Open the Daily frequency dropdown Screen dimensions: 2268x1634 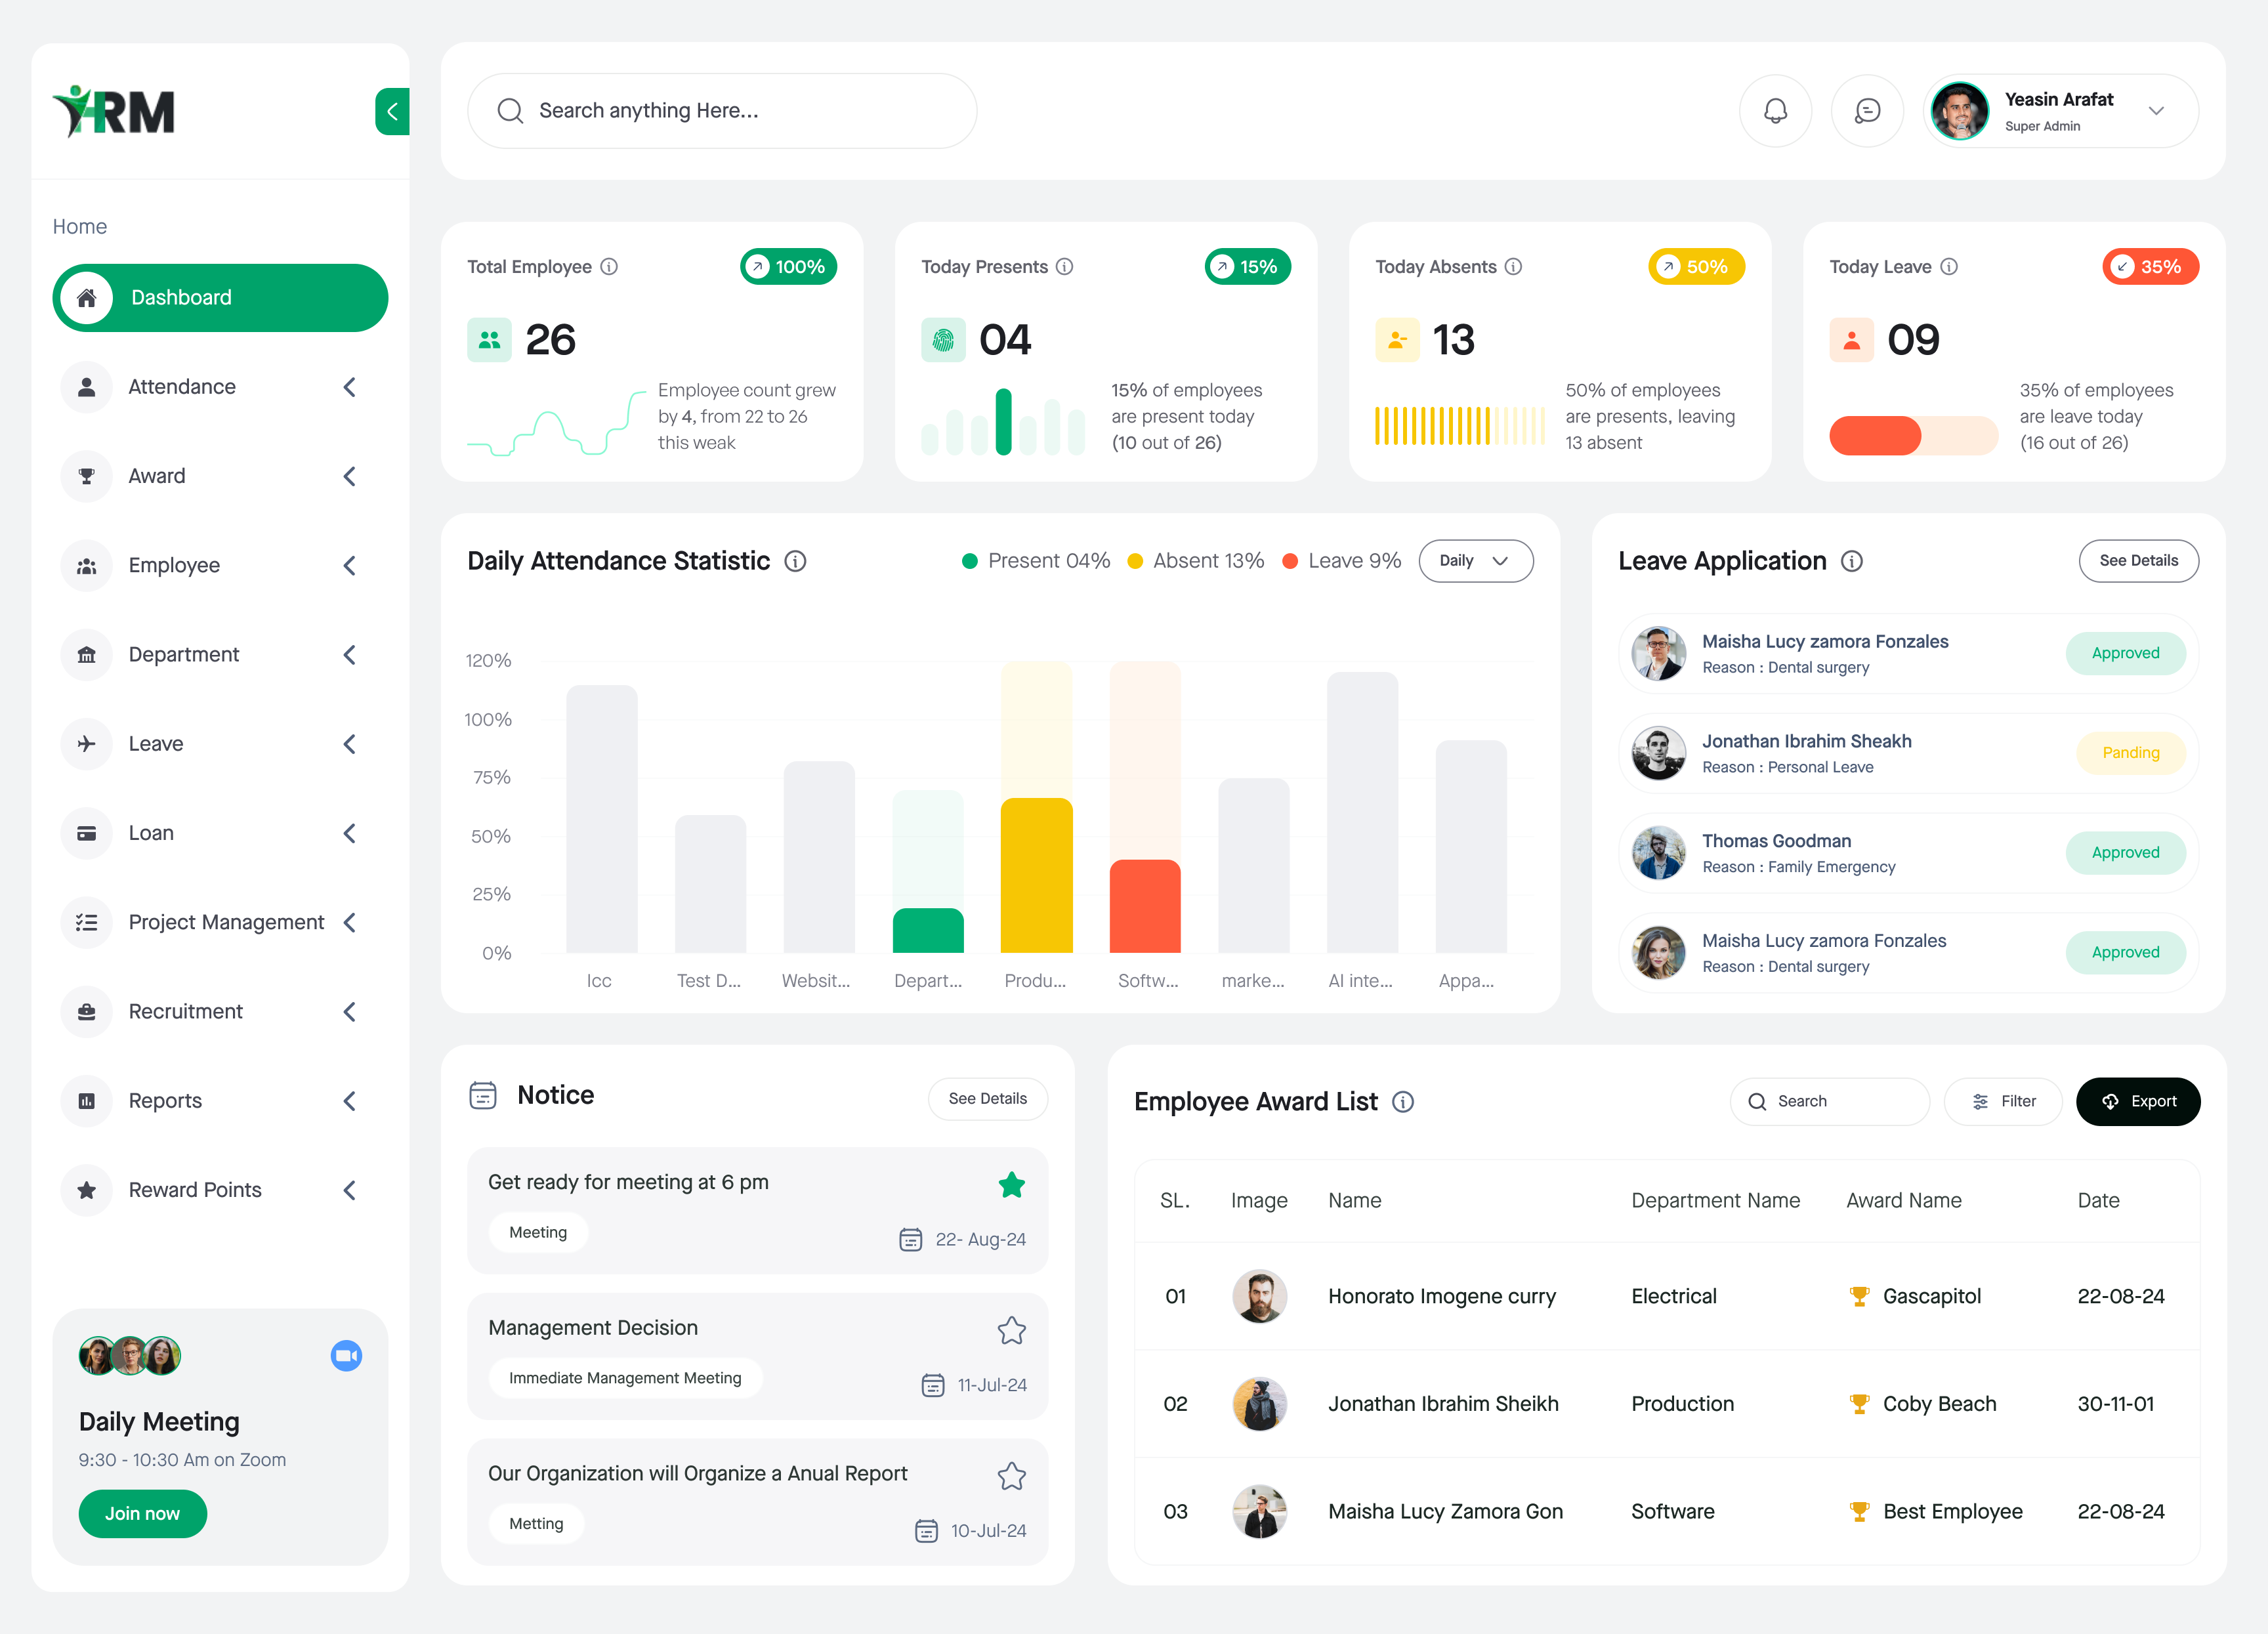pyautogui.click(x=1476, y=561)
